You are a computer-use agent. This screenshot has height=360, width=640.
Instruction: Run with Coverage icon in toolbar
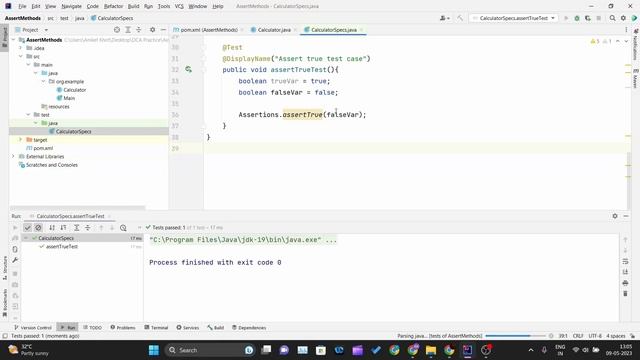point(588,18)
